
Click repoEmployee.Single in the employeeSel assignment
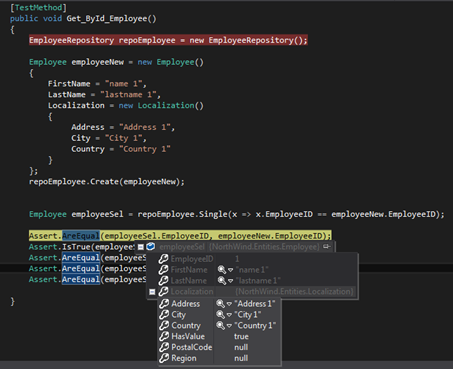(x=182, y=214)
